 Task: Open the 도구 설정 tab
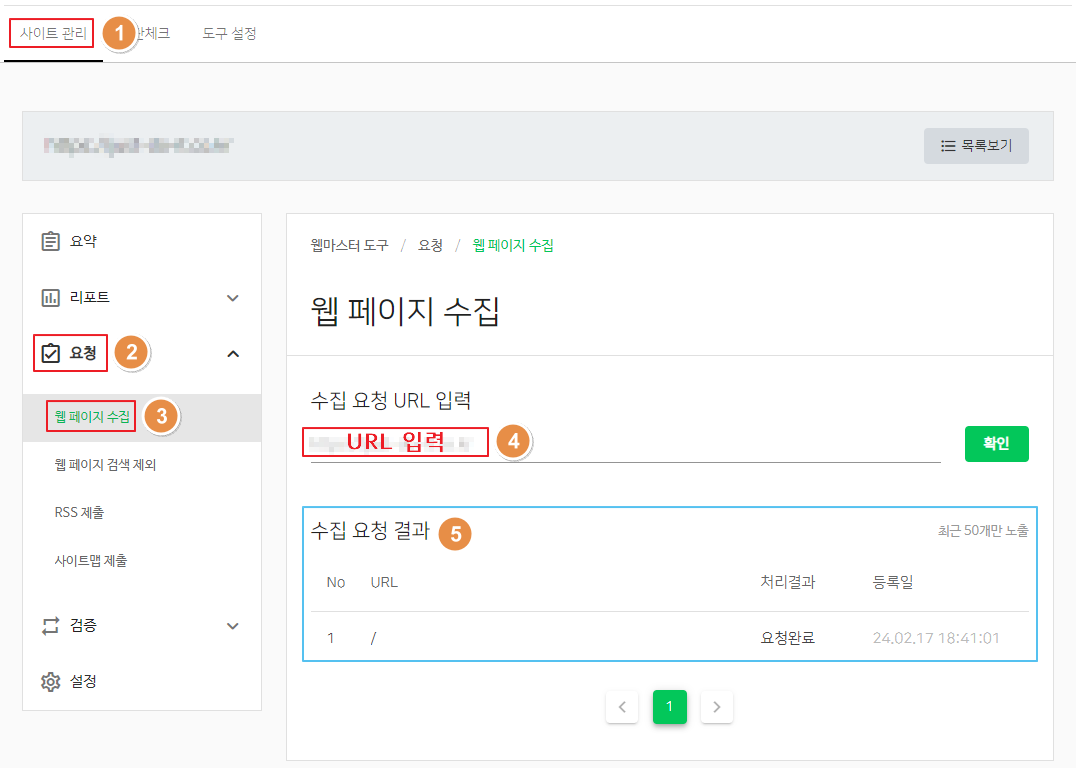click(229, 33)
